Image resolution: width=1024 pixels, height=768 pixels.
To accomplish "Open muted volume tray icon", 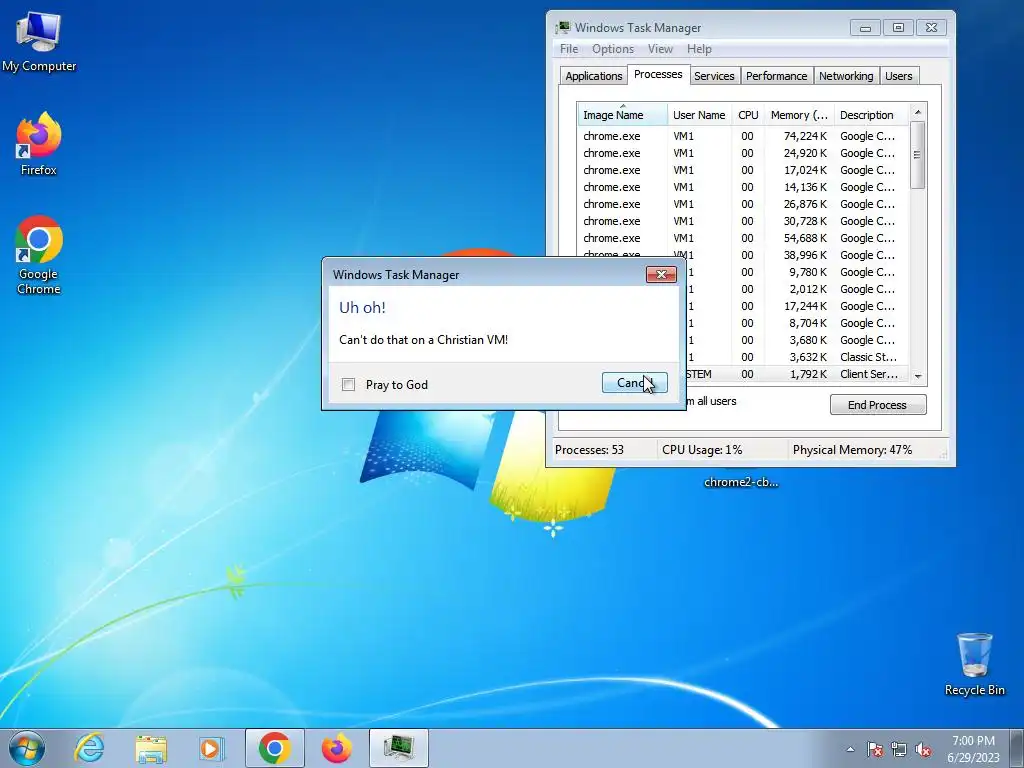I will click(x=923, y=750).
